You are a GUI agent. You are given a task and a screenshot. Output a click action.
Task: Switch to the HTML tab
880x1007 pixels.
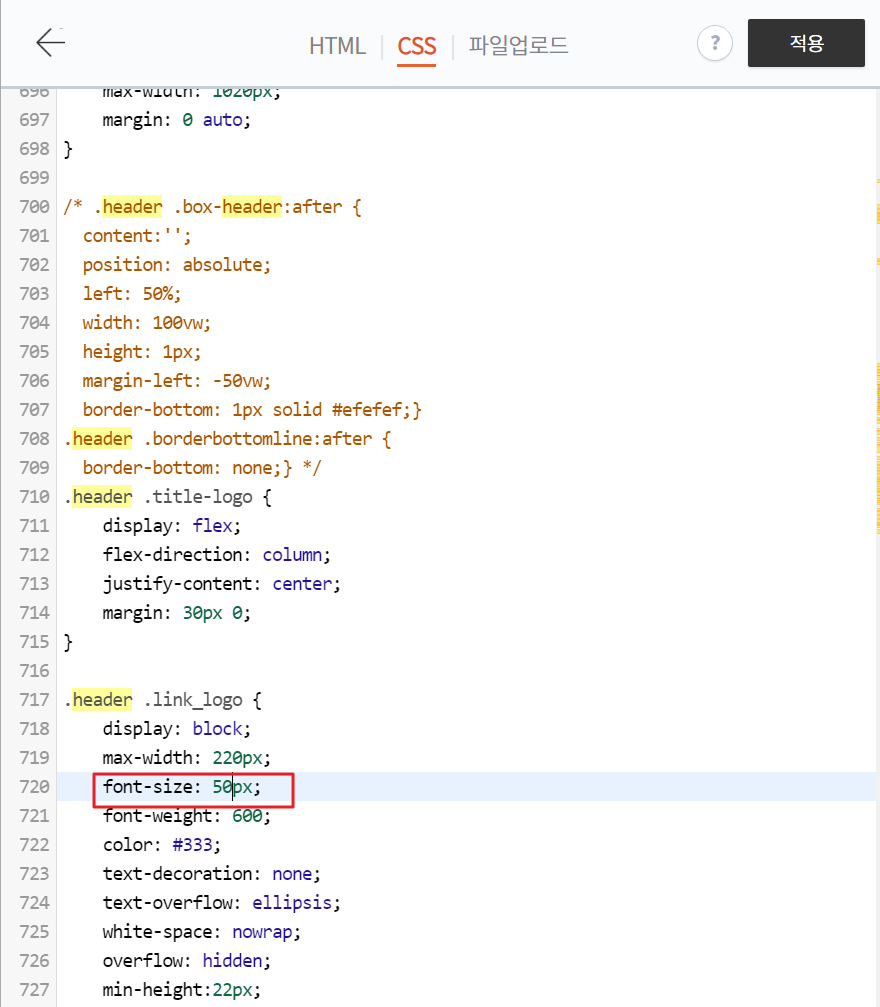[x=337, y=46]
